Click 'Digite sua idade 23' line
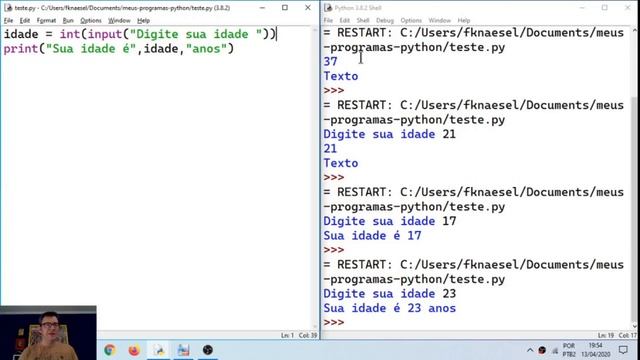640x360 pixels. point(389,294)
